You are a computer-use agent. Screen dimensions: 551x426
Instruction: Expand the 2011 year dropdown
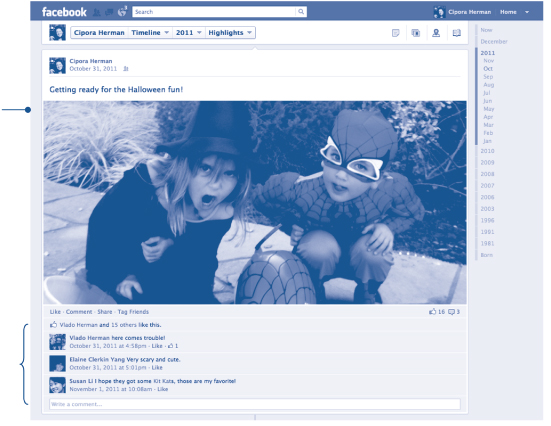[199, 32]
